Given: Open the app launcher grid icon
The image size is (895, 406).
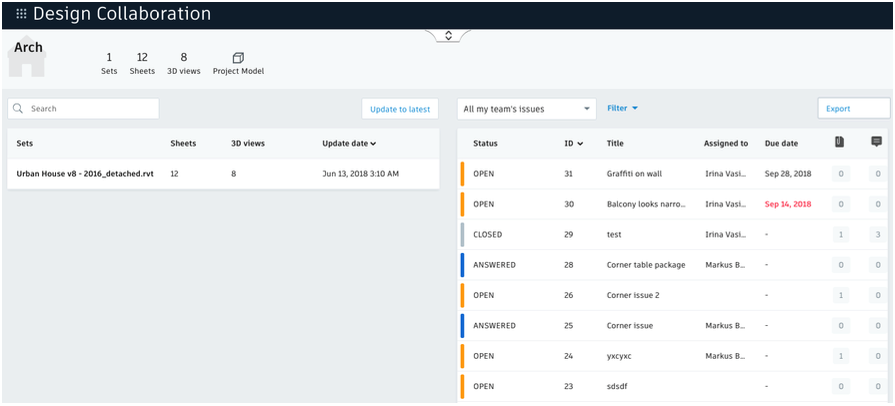Looking at the screenshot, I should click(x=21, y=14).
